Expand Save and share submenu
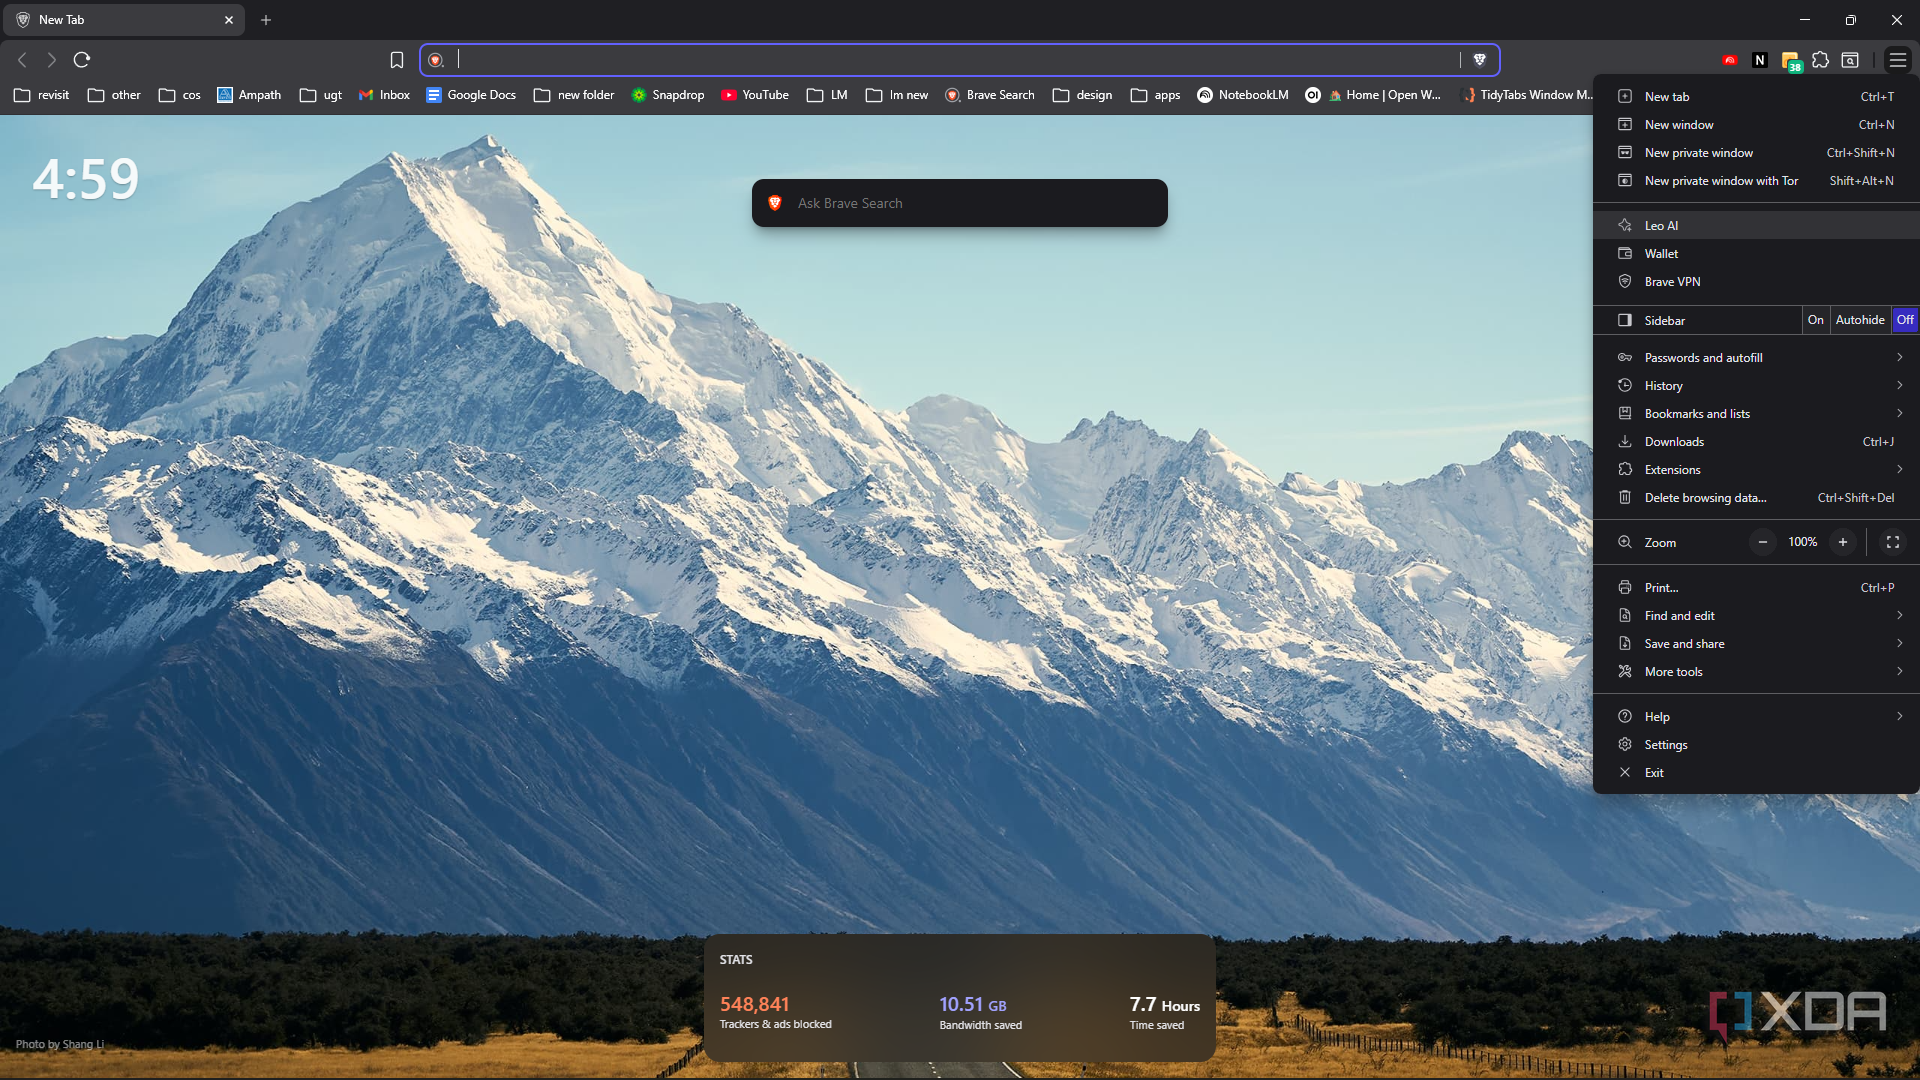The width and height of the screenshot is (1920, 1080). [1756, 644]
